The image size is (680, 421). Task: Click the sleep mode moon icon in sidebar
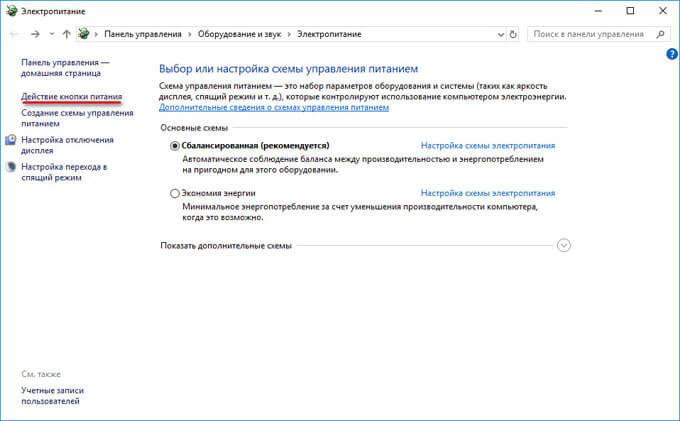pyautogui.click(x=11, y=166)
